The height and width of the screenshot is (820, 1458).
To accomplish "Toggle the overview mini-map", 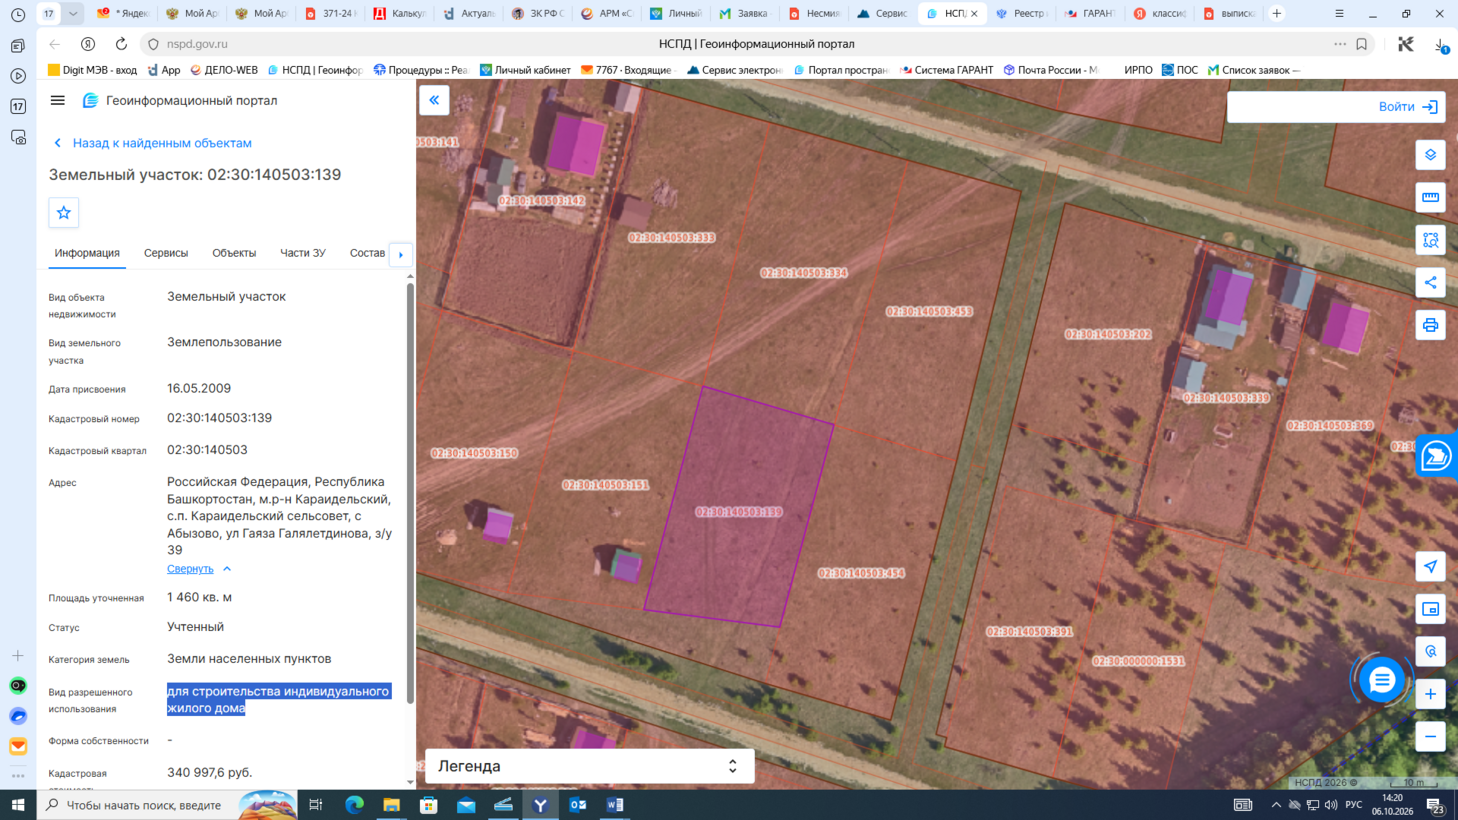I will pyautogui.click(x=1430, y=609).
